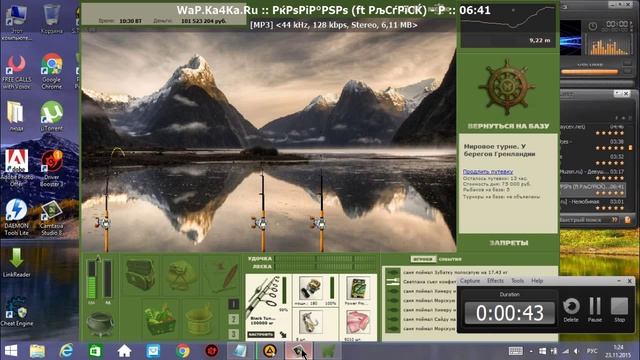Image resolution: width=640 pixels, height=360 pixels.
Task: Click Вернуться на базу button
Action: (x=508, y=126)
